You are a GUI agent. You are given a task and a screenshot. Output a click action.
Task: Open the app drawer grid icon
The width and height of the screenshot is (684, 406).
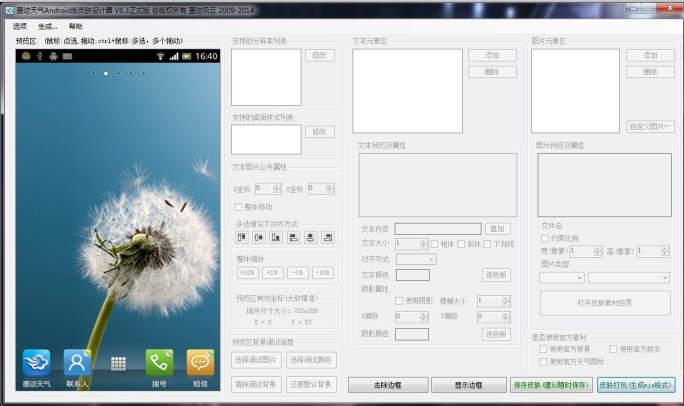(118, 364)
